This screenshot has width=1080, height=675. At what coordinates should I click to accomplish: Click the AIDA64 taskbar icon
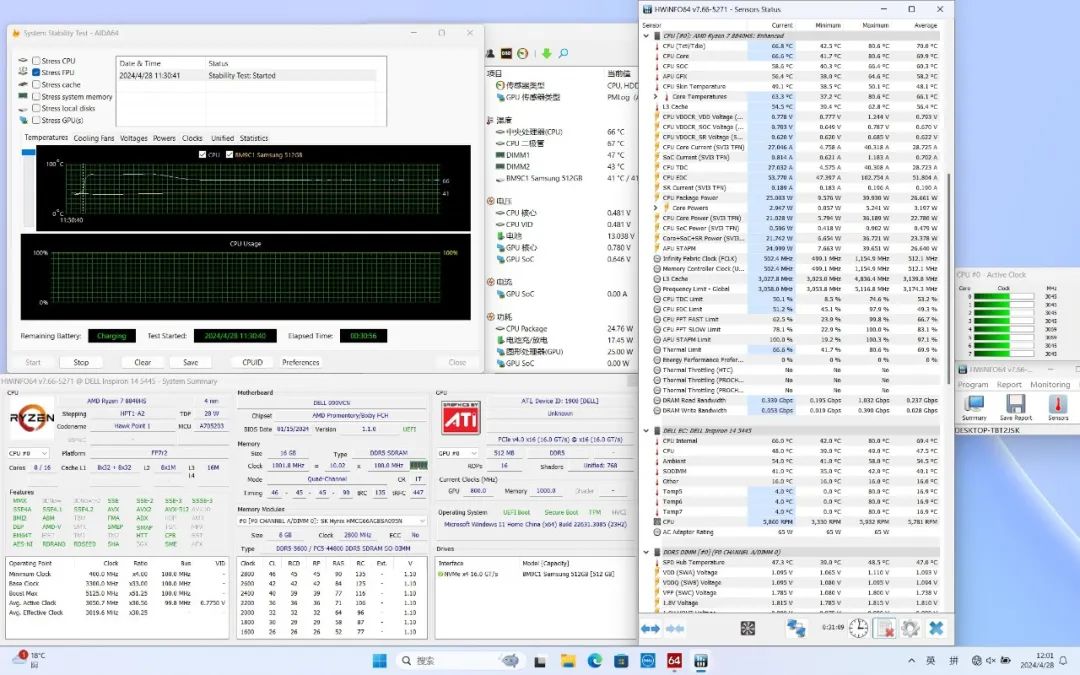[674, 661]
